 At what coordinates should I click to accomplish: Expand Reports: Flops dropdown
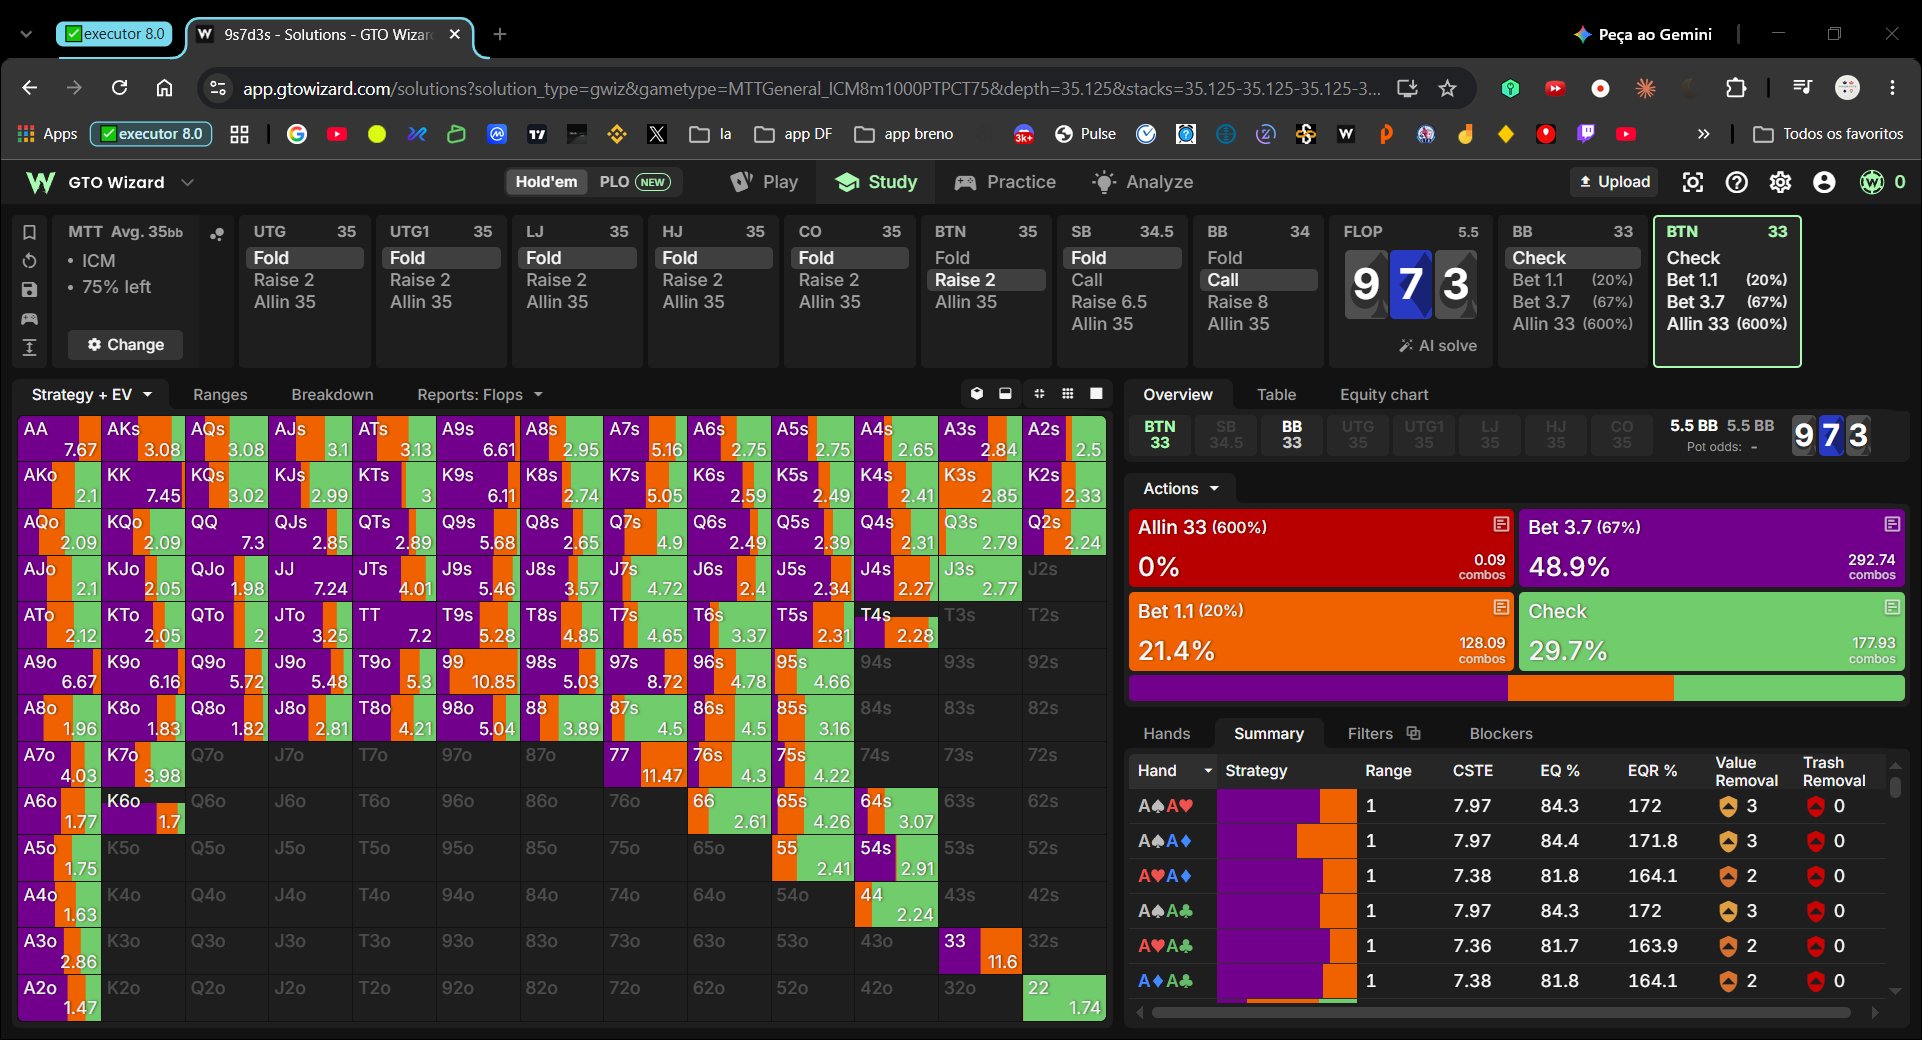[480, 395]
